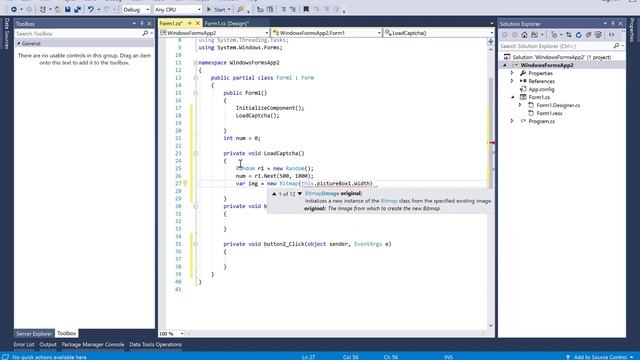Switch to the Form1.cs [Design] tab

click(x=227, y=23)
